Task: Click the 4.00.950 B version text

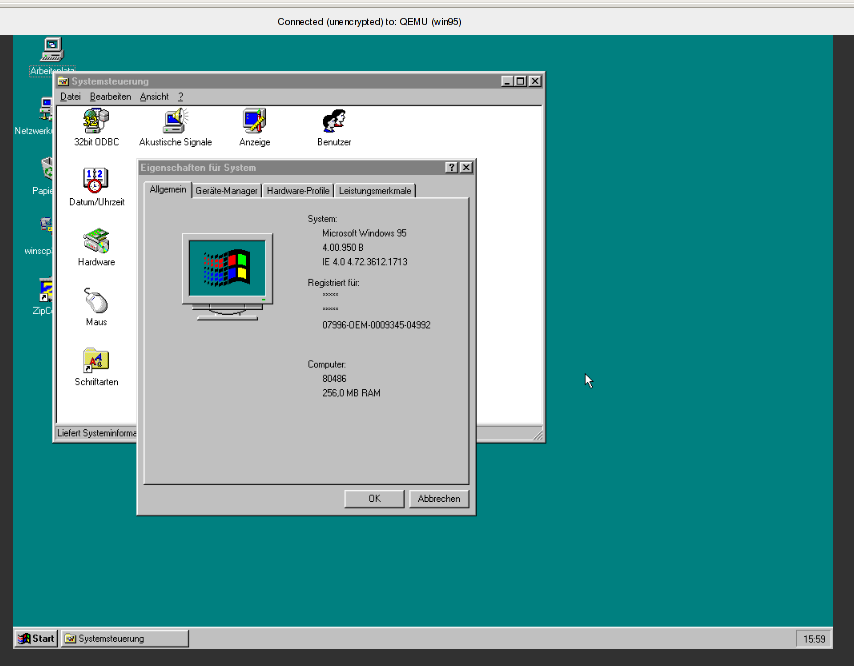Action: (x=343, y=248)
